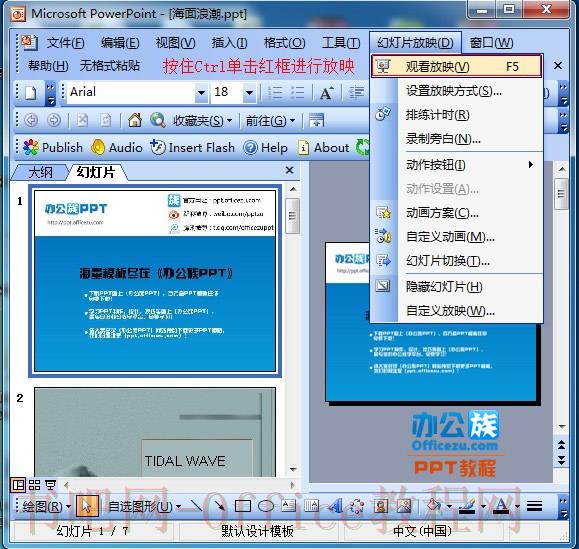Open the 视图(V) menu
Screen dimensions: 579x549
pos(175,43)
